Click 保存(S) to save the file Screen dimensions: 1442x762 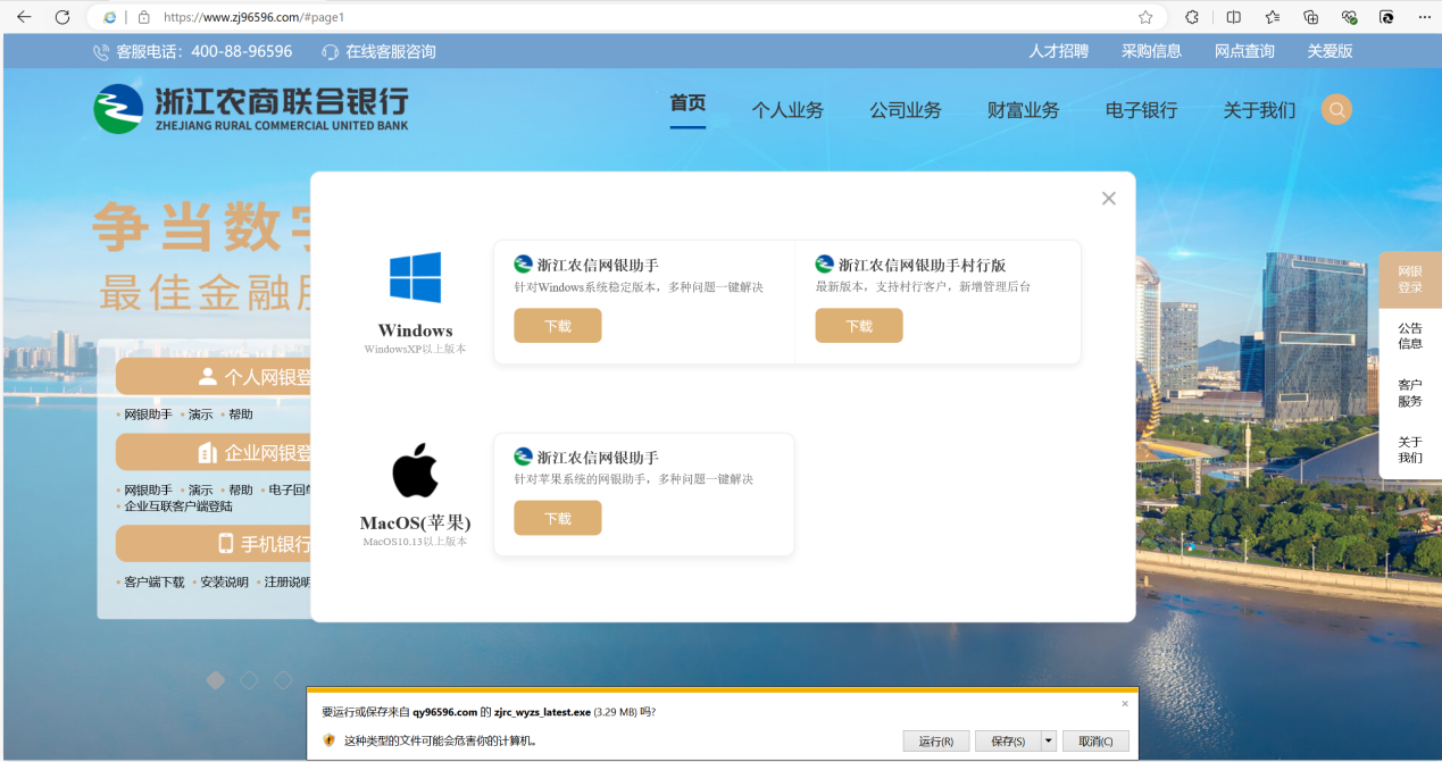coord(1008,741)
